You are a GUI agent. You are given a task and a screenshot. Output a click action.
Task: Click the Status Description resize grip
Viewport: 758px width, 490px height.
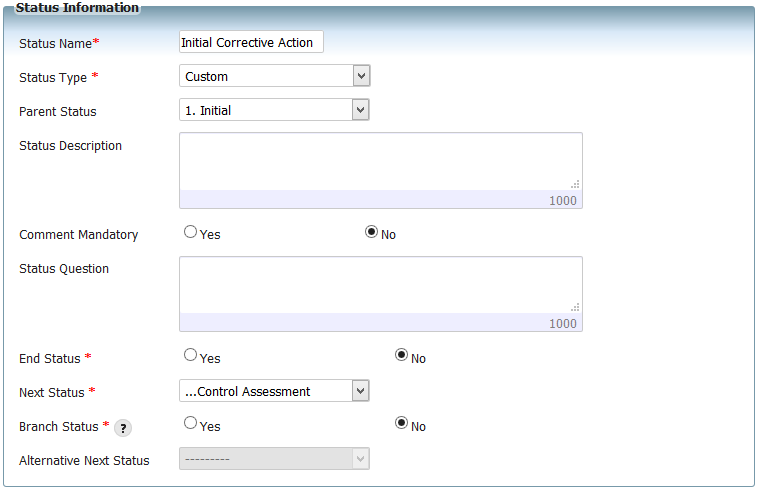(575, 184)
